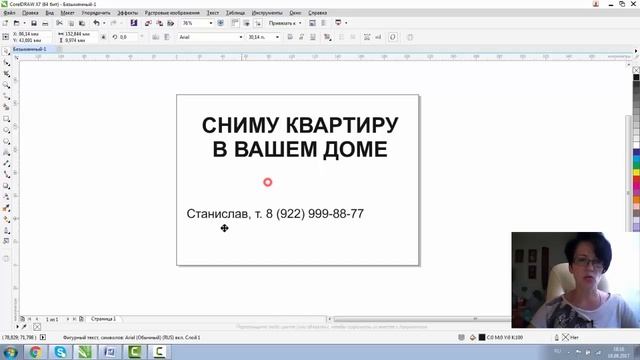
Task: Open the Эффекты menu
Action: (x=127, y=13)
